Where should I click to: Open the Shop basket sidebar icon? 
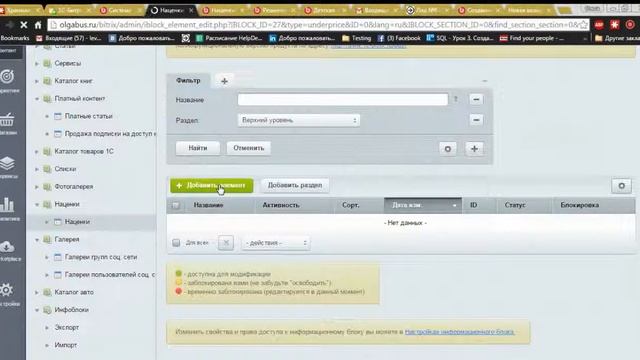(x=7, y=120)
